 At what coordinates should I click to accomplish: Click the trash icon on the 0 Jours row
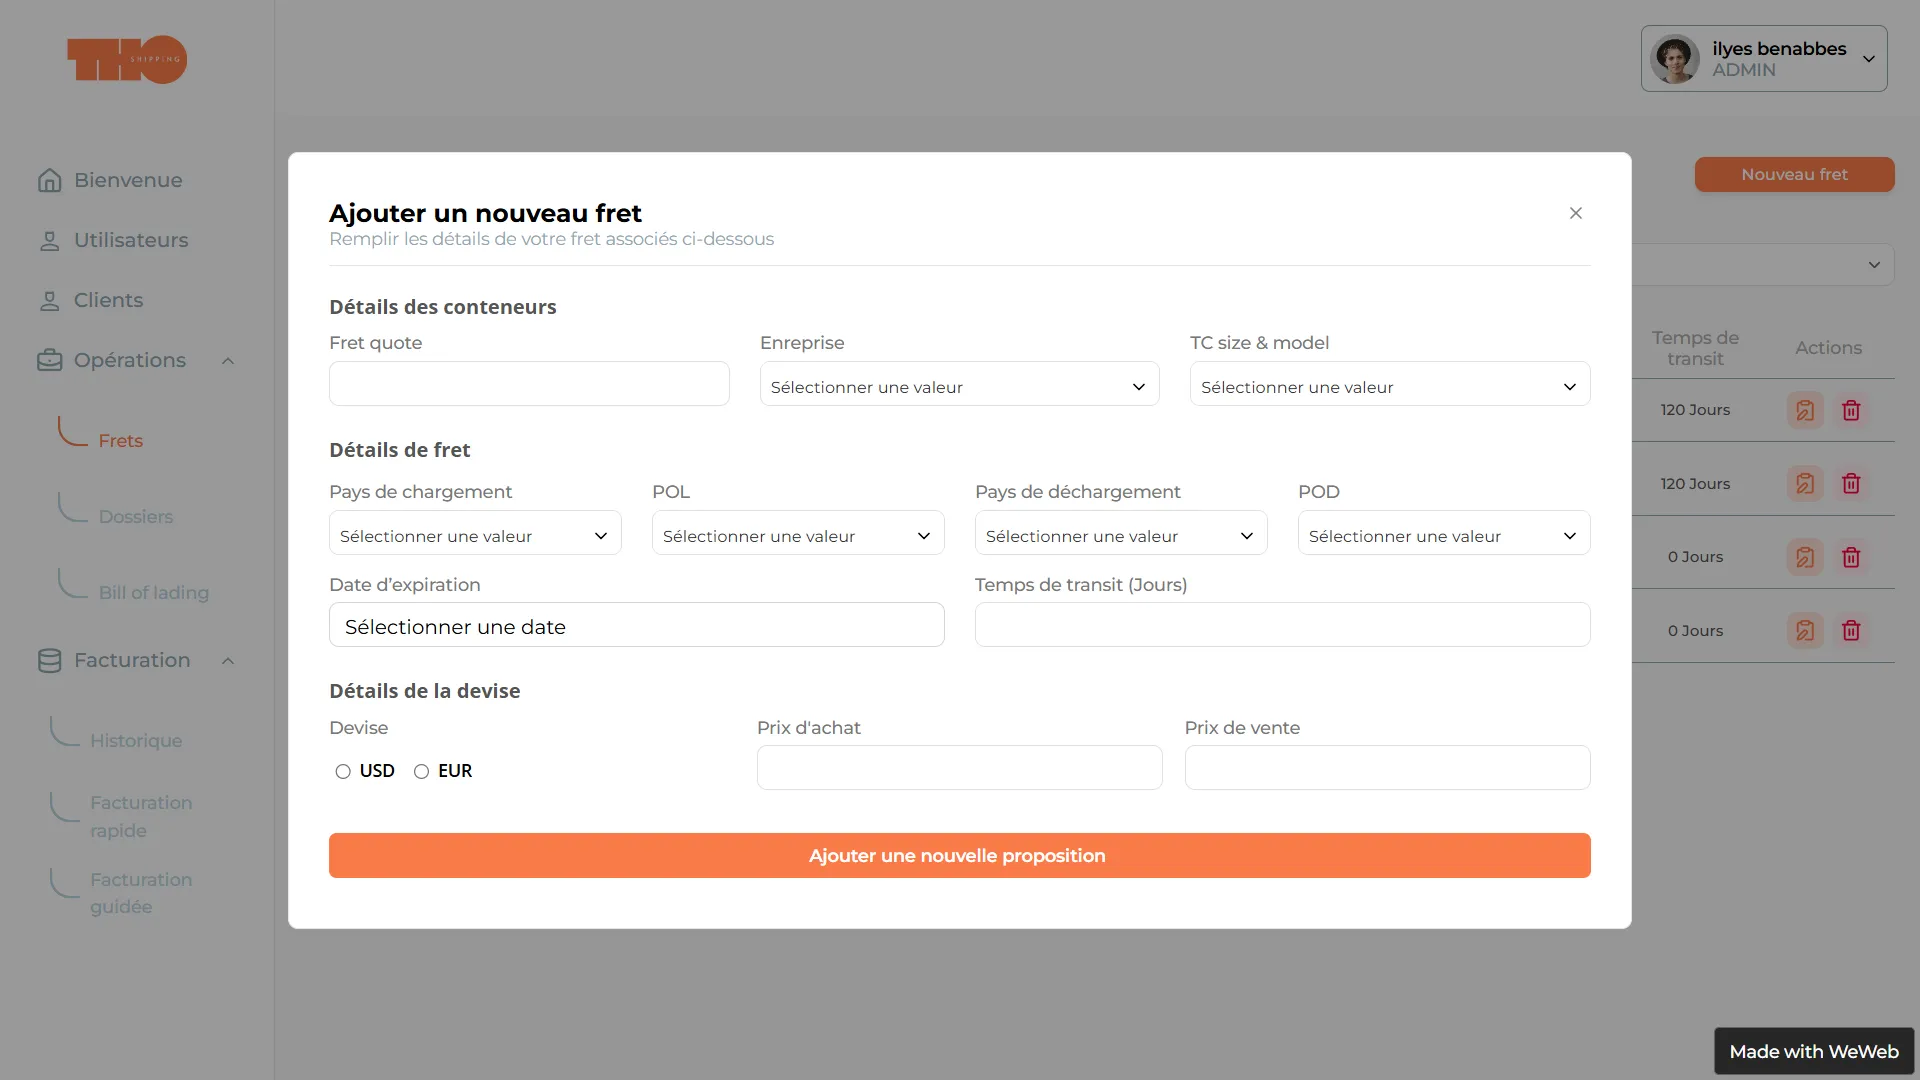click(x=1851, y=557)
